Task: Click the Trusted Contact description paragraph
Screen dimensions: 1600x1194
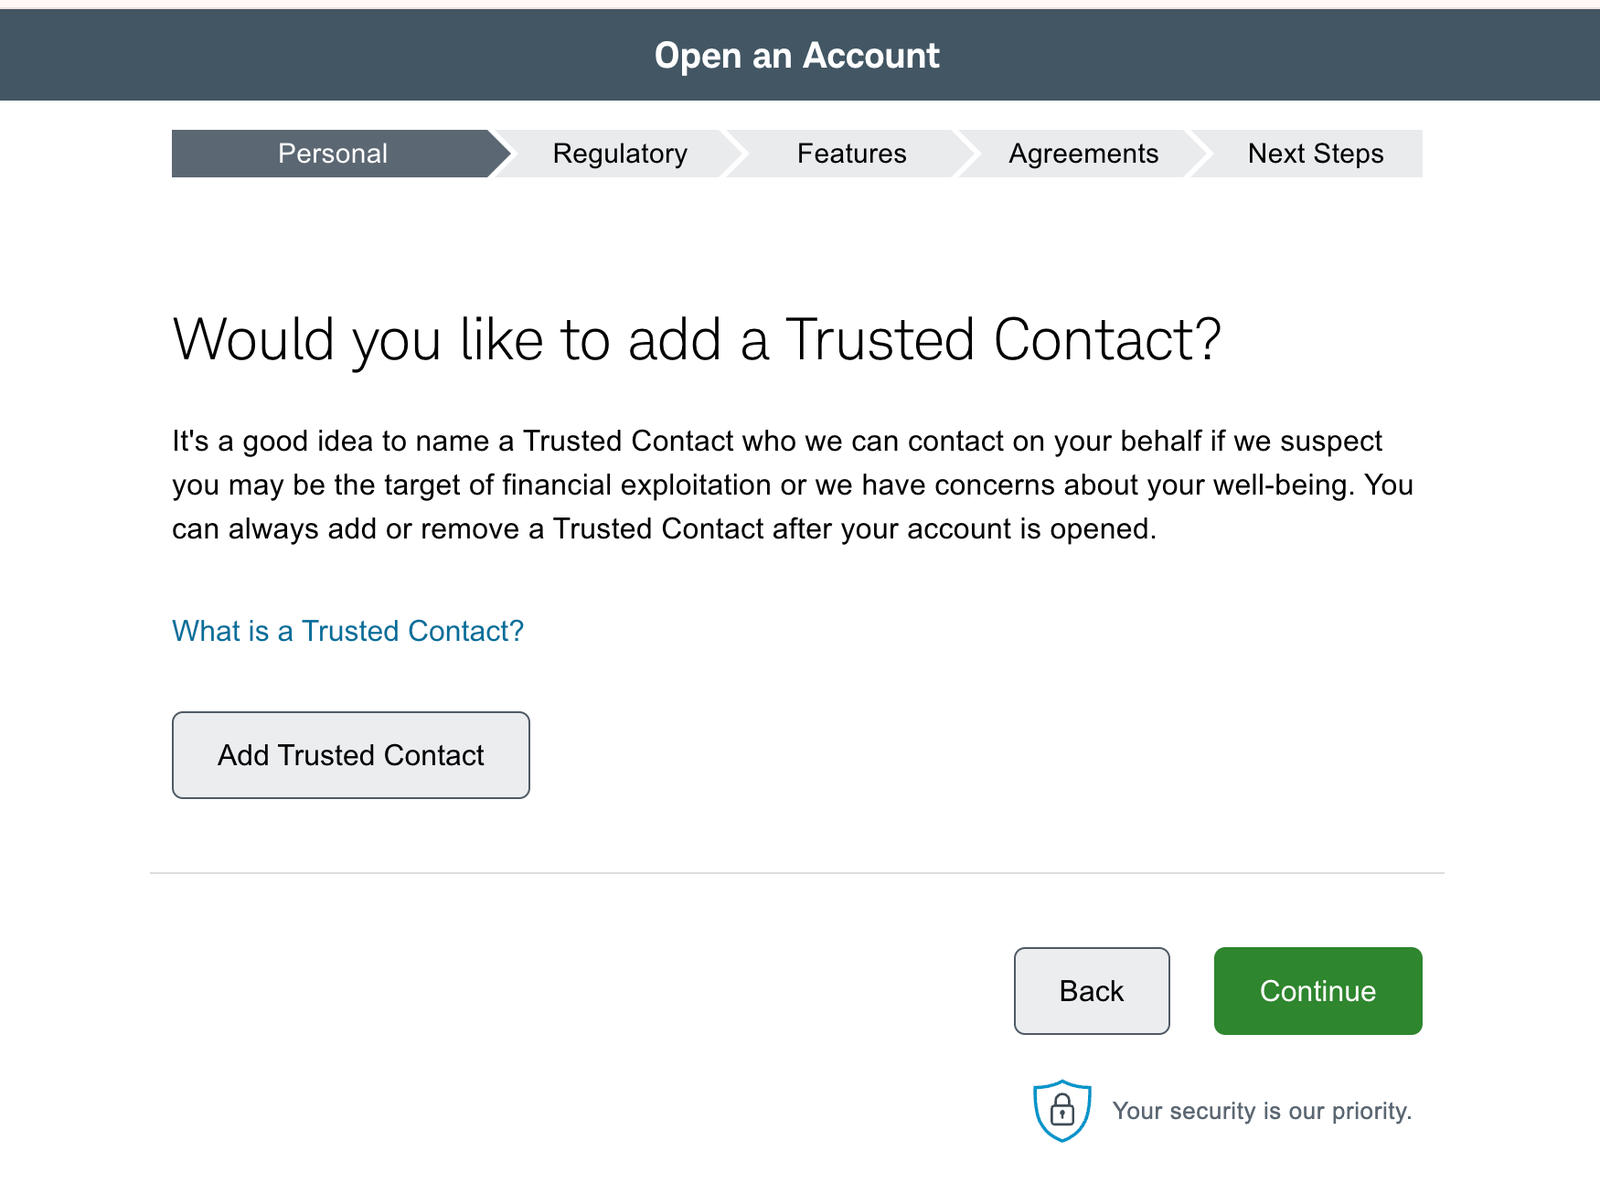Action: pyautogui.click(x=793, y=485)
